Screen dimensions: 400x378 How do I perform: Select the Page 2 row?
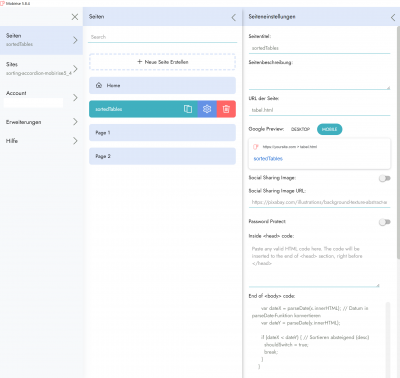pos(162,156)
